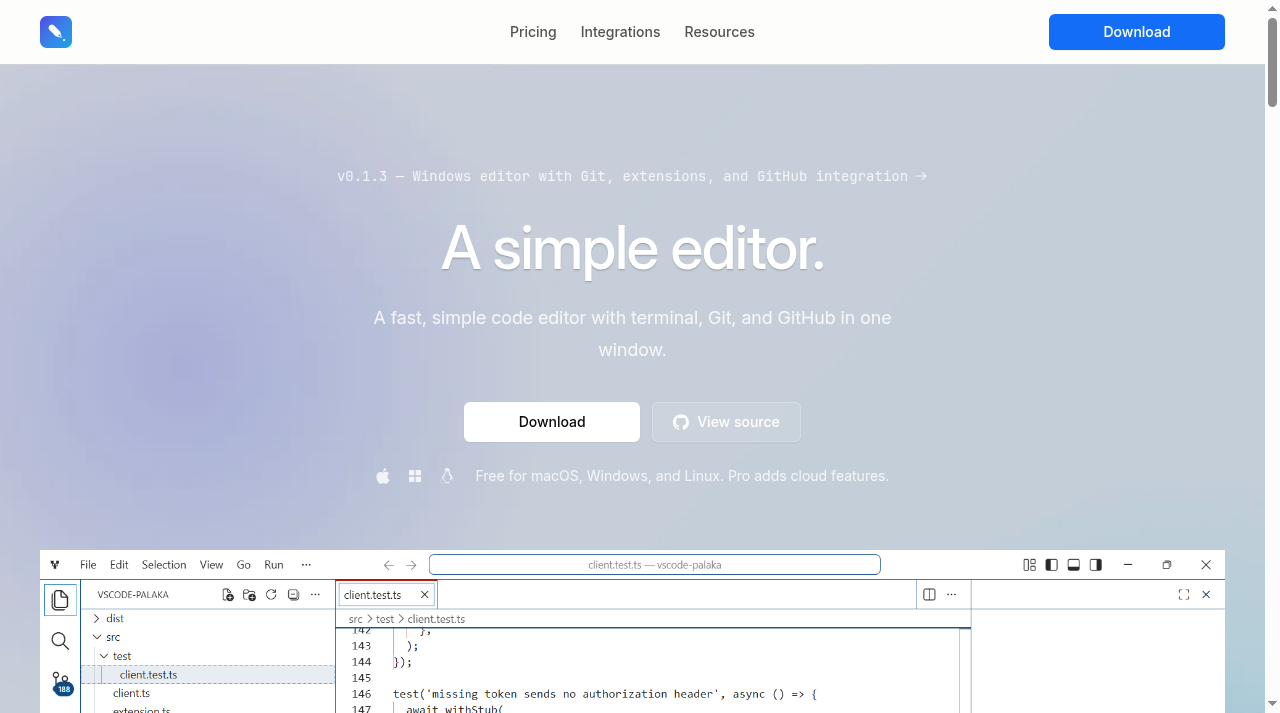Toggle the secondary sidebar visibility
Screen dimensions: 1280x713
click(1096, 565)
